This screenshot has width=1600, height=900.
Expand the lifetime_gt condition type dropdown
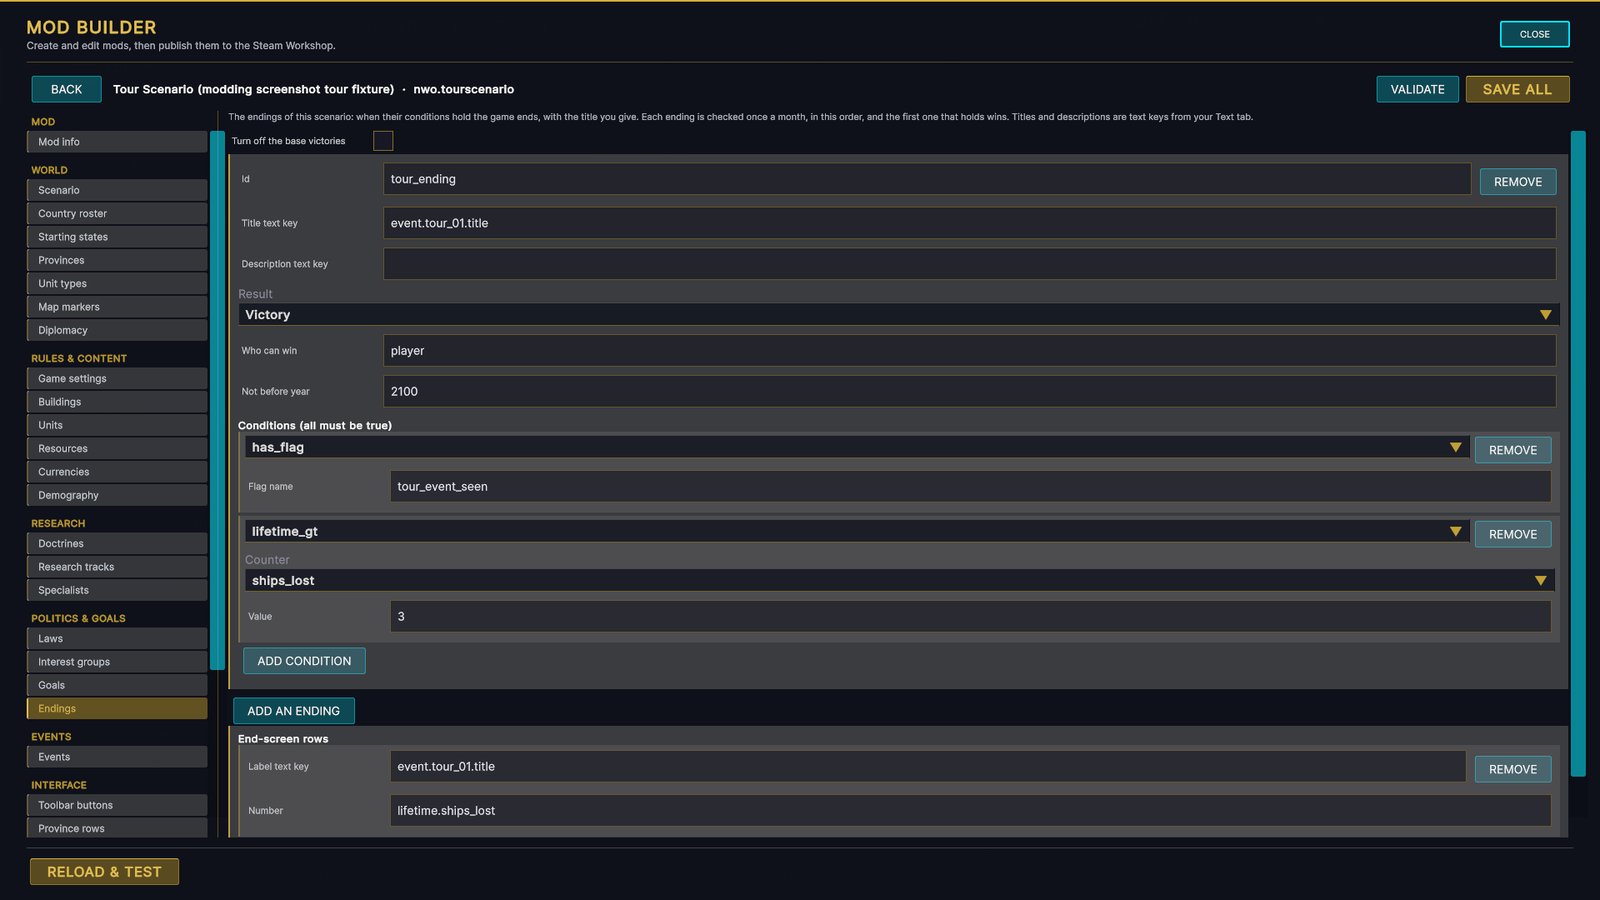(x=856, y=531)
